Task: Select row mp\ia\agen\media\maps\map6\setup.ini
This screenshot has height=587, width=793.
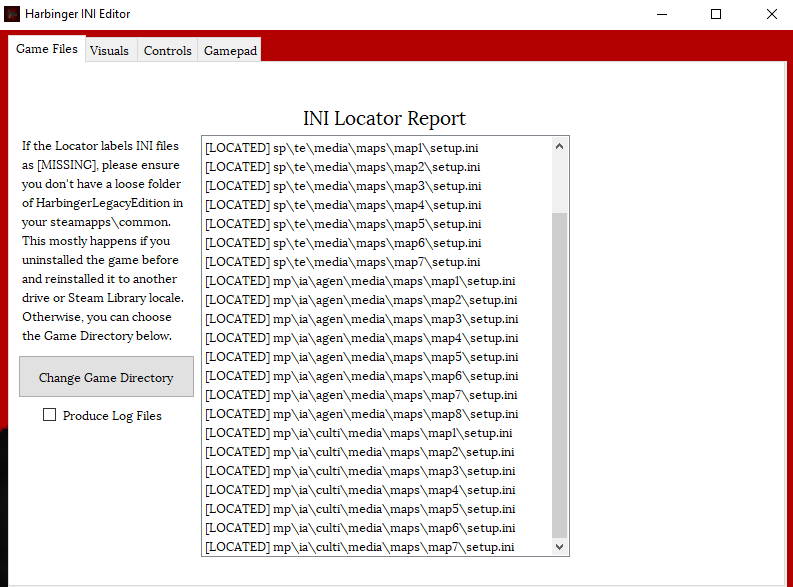Action: [x=377, y=376]
